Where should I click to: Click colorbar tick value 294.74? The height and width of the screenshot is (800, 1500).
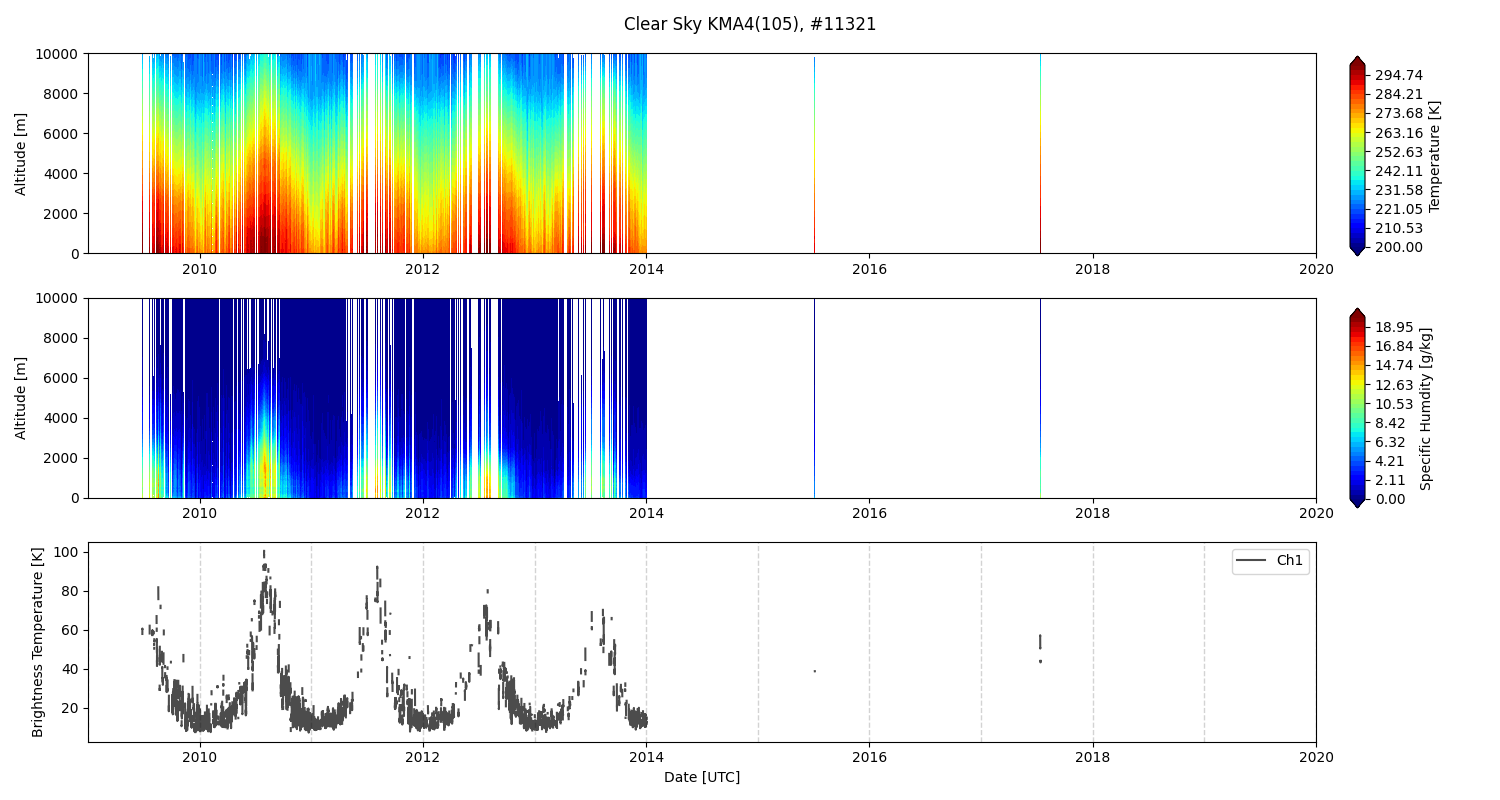point(1399,75)
